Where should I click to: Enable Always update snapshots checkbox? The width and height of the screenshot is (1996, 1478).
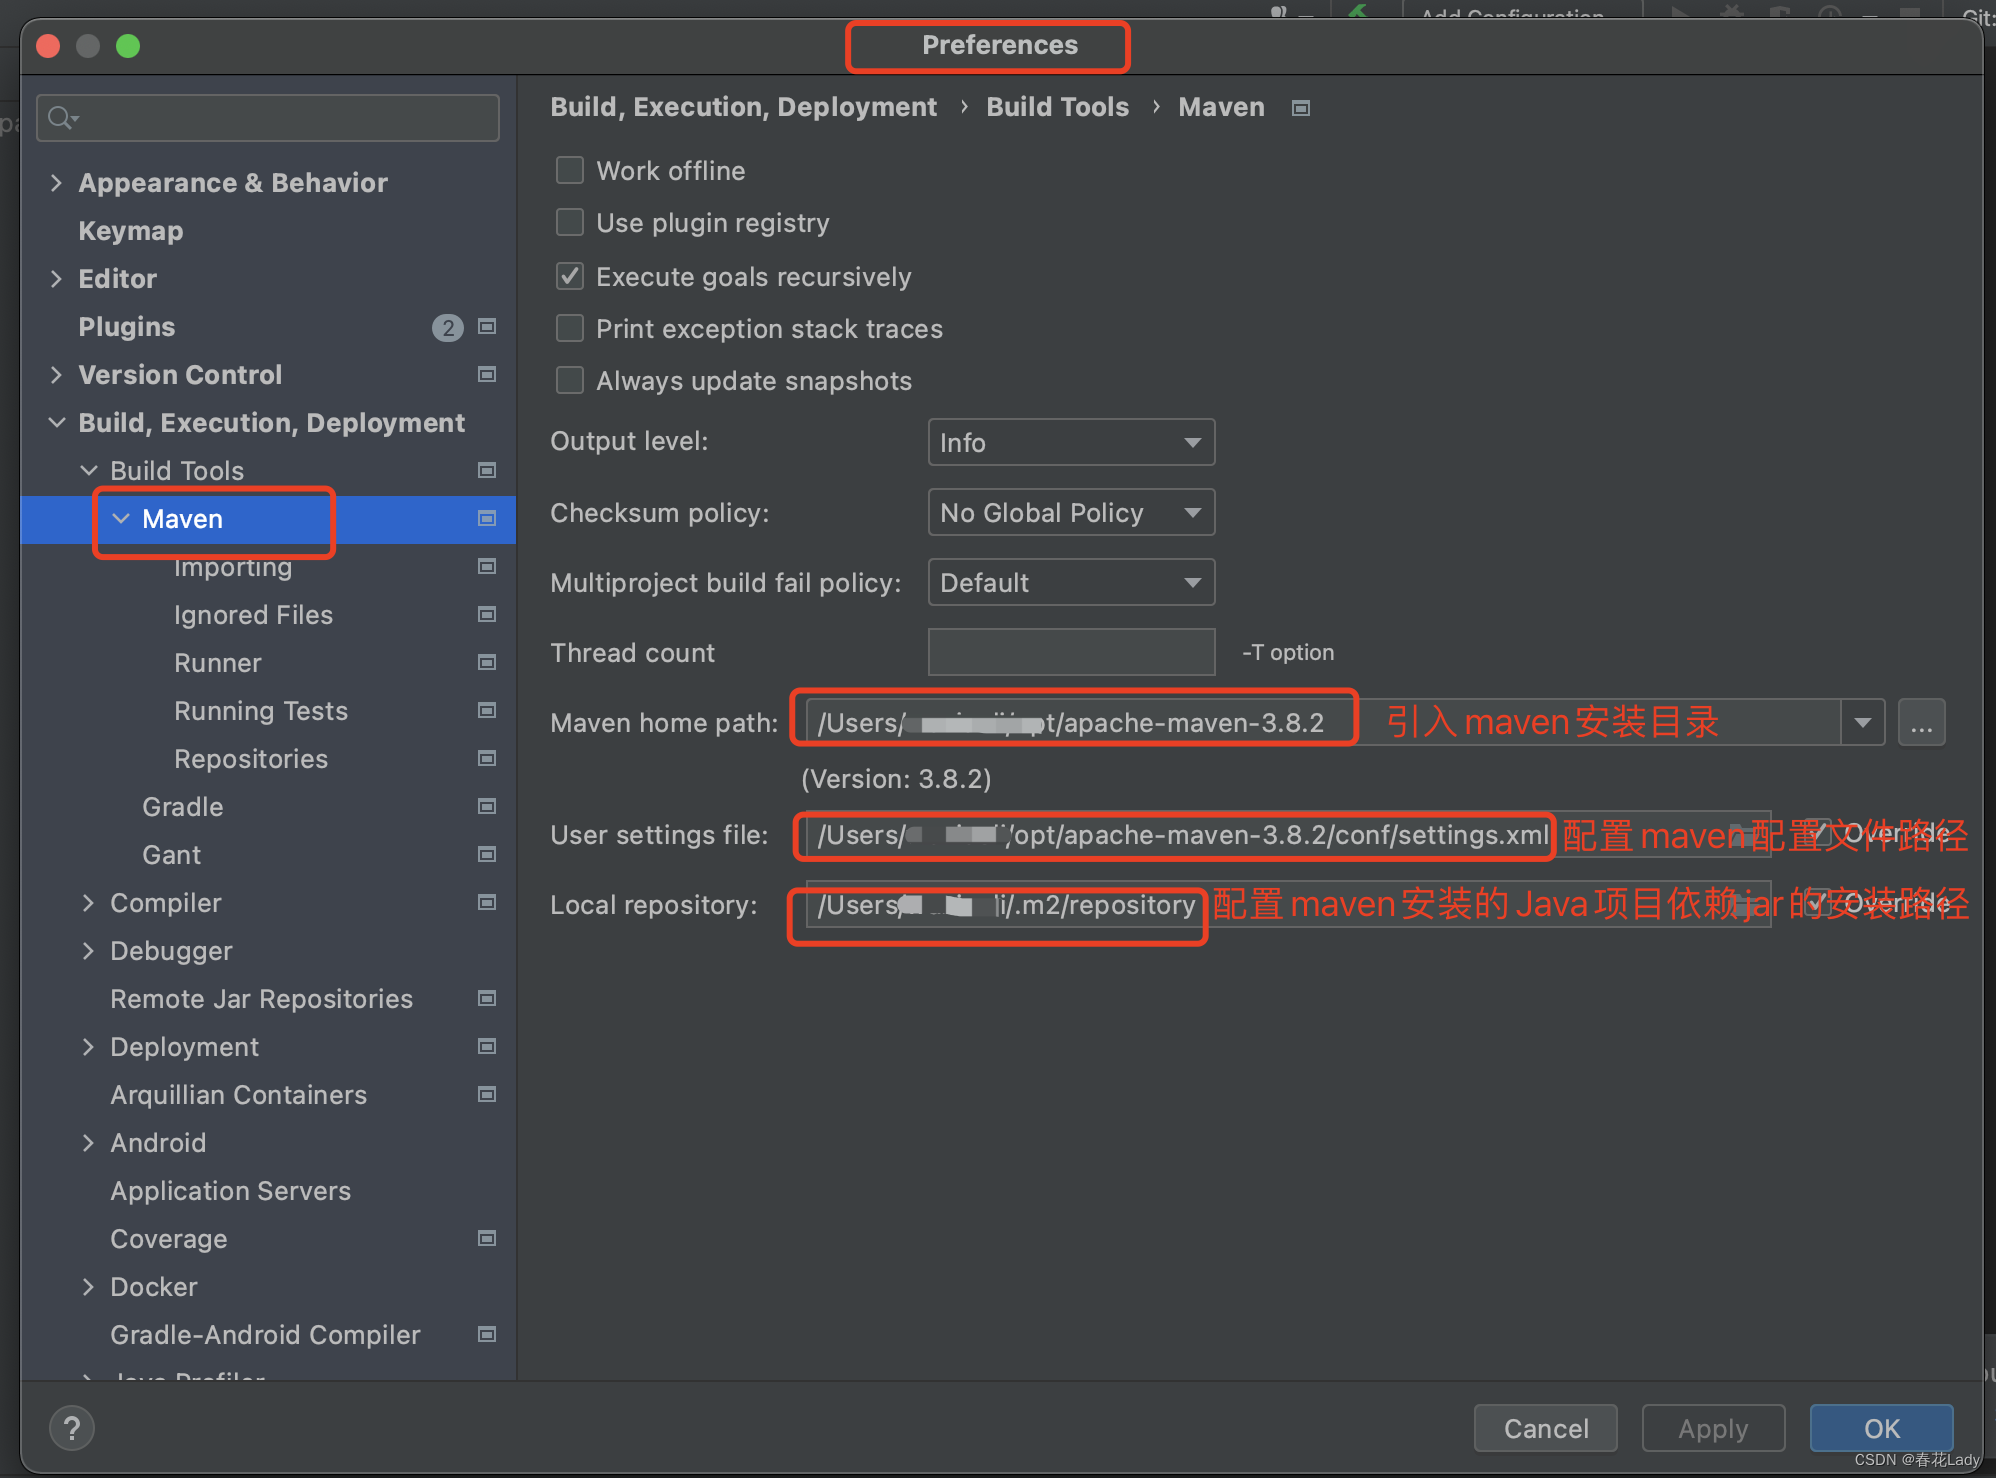click(x=570, y=381)
